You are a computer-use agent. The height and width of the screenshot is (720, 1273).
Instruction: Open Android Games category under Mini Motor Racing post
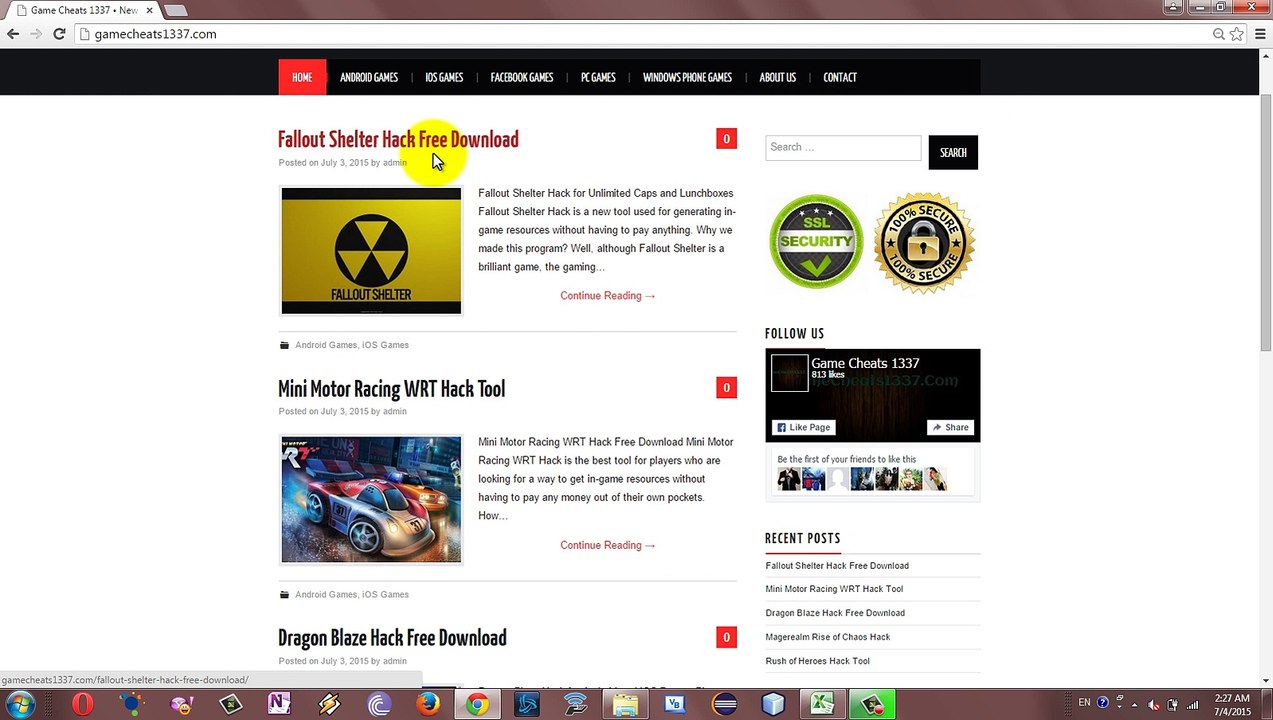tap(326, 594)
